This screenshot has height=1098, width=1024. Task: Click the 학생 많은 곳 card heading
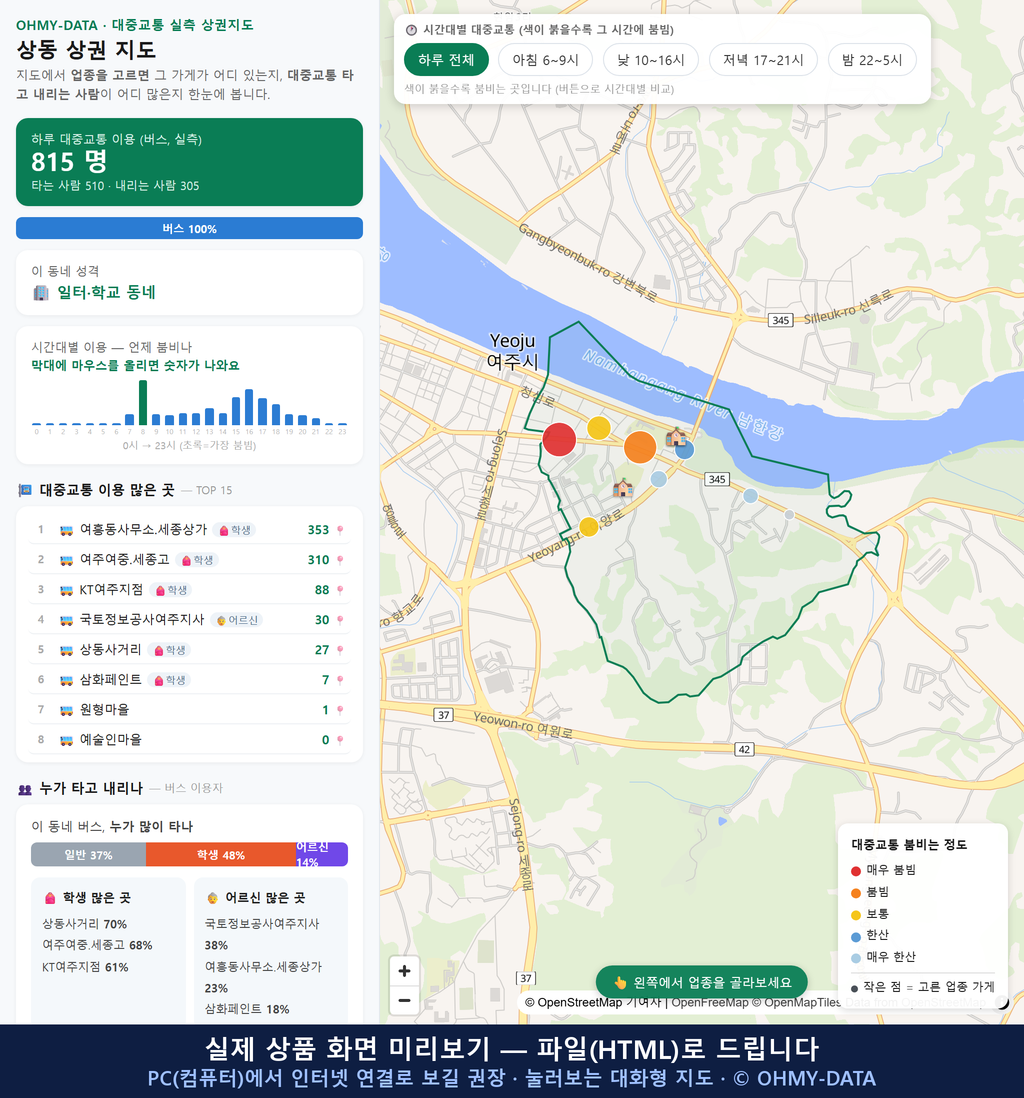tap(88, 898)
